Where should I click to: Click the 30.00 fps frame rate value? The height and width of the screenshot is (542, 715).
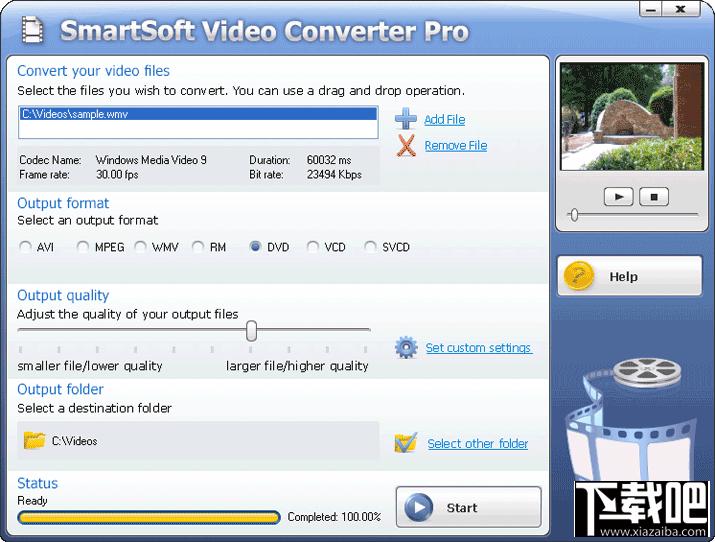(x=117, y=175)
